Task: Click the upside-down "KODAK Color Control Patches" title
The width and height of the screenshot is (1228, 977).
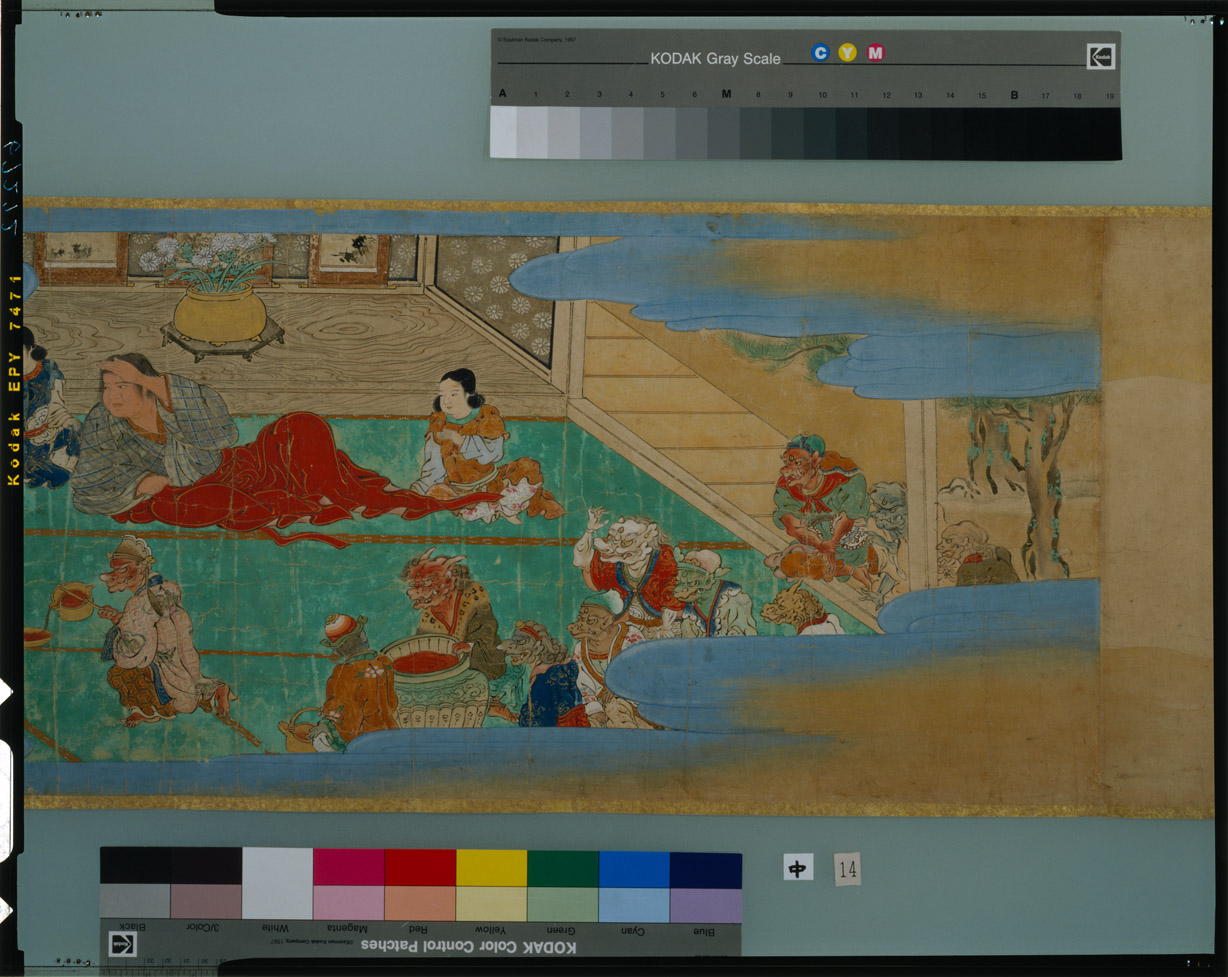Action: coord(468,946)
